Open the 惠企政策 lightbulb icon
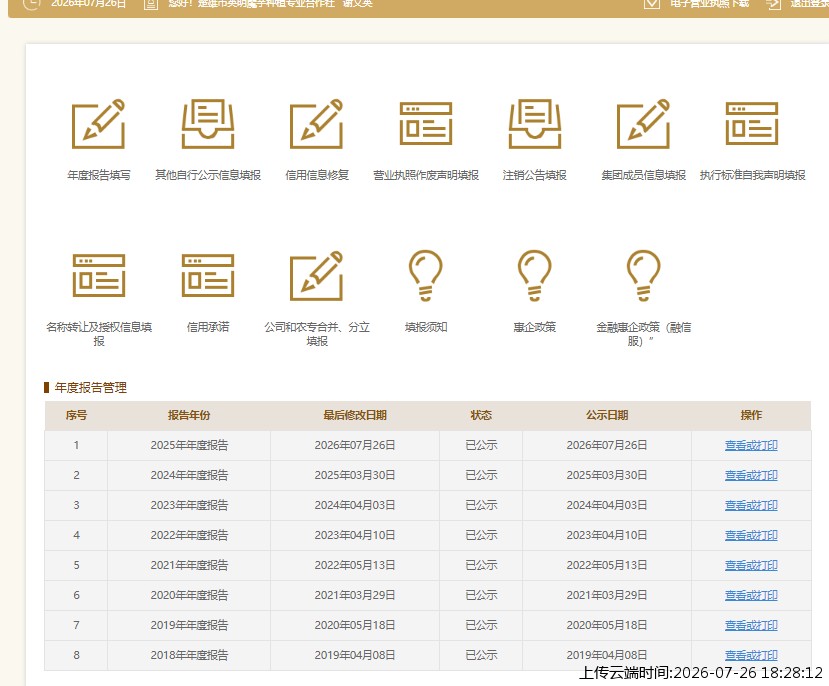Viewport: 829px width, 686px height. point(535,276)
